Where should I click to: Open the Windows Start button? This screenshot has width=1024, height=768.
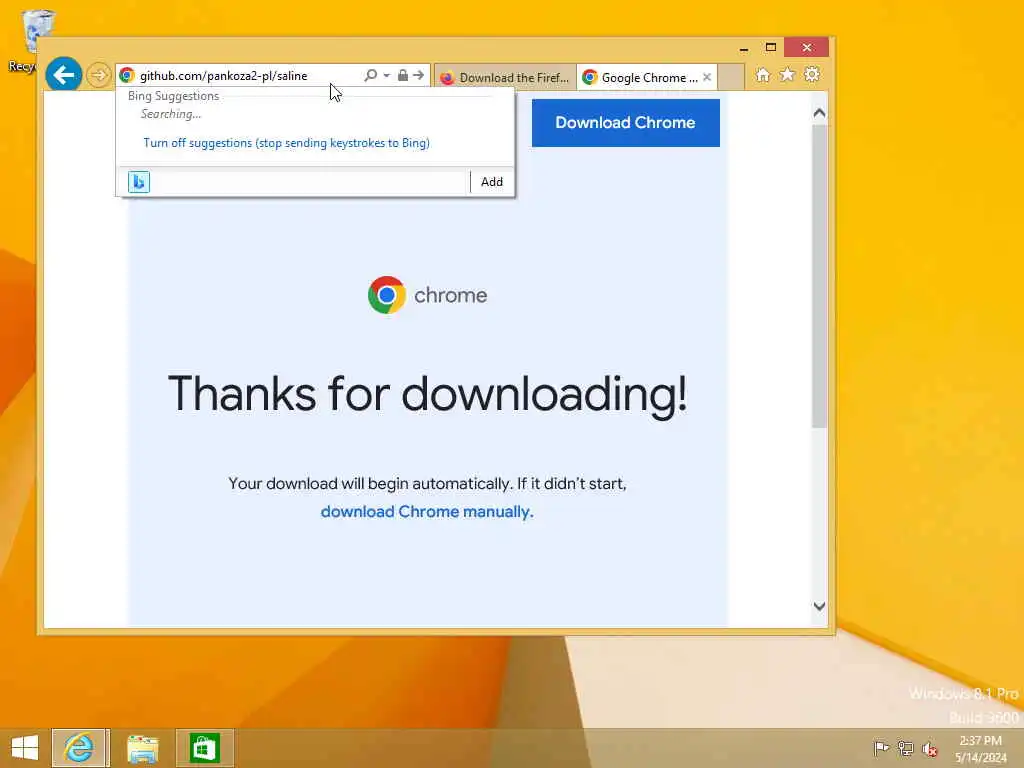25,748
